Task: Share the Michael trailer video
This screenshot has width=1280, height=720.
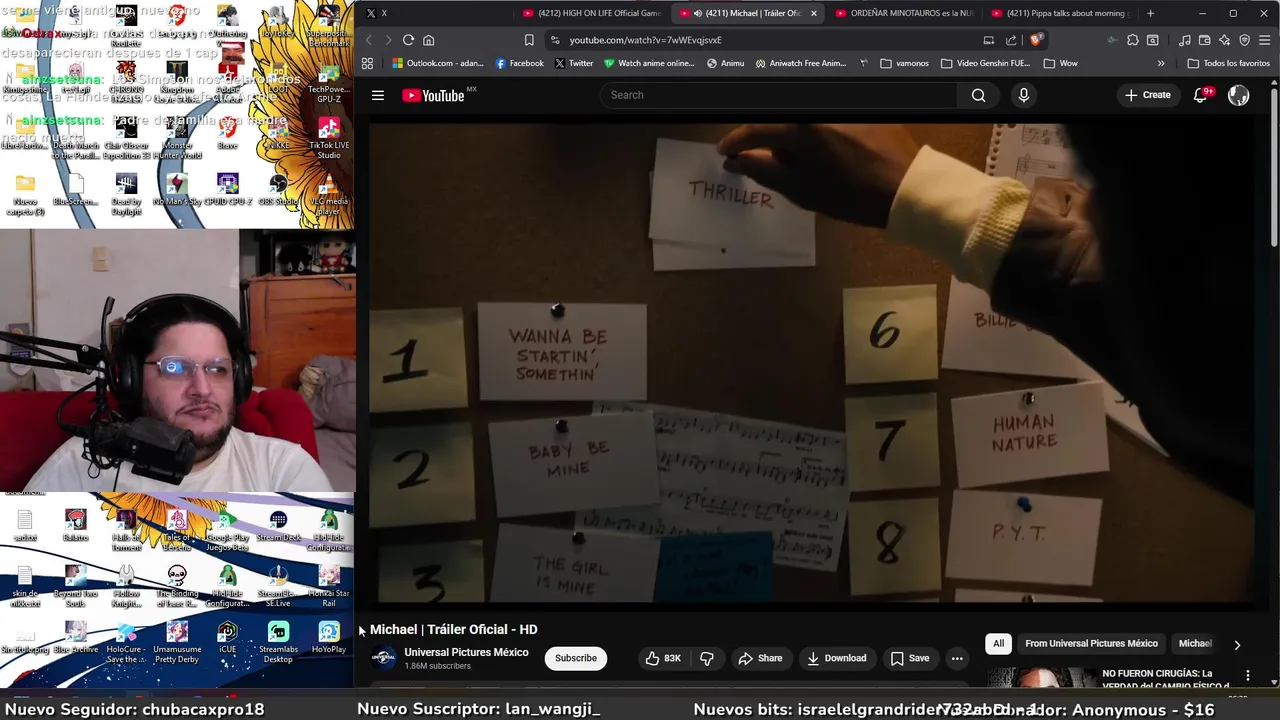Action: point(760,658)
